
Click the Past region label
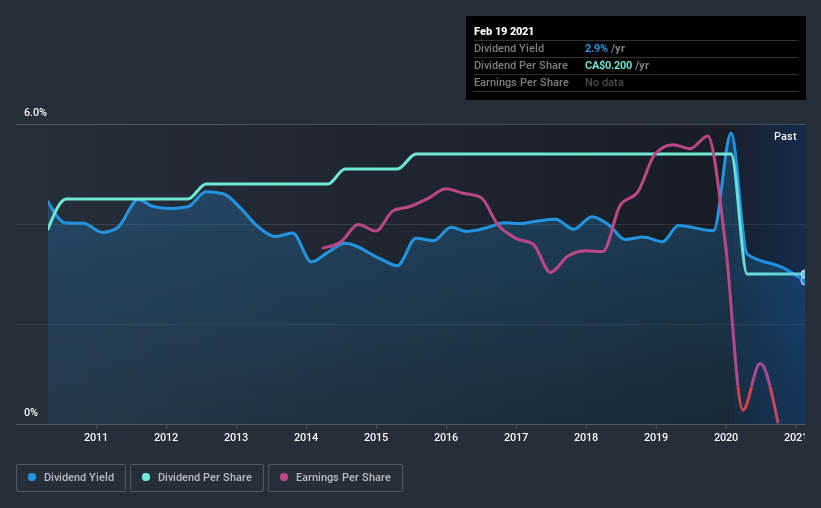pyautogui.click(x=785, y=136)
